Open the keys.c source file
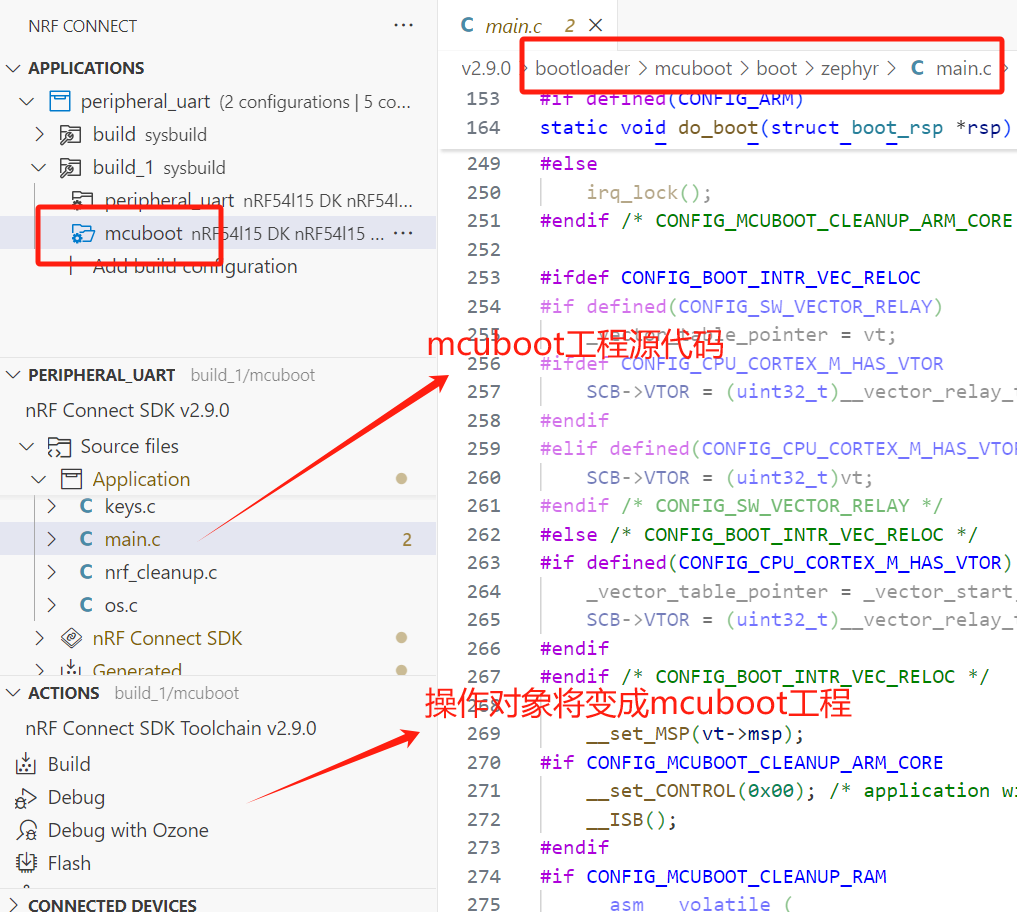1017x912 pixels. coord(130,507)
